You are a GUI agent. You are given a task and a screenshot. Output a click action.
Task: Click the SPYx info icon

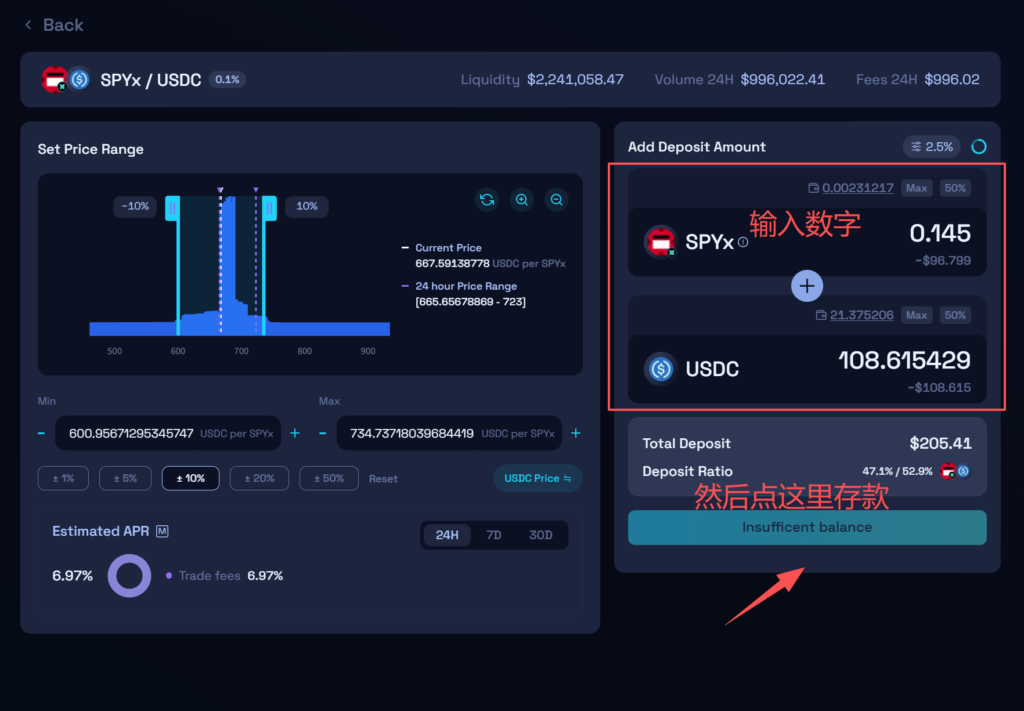(x=743, y=242)
